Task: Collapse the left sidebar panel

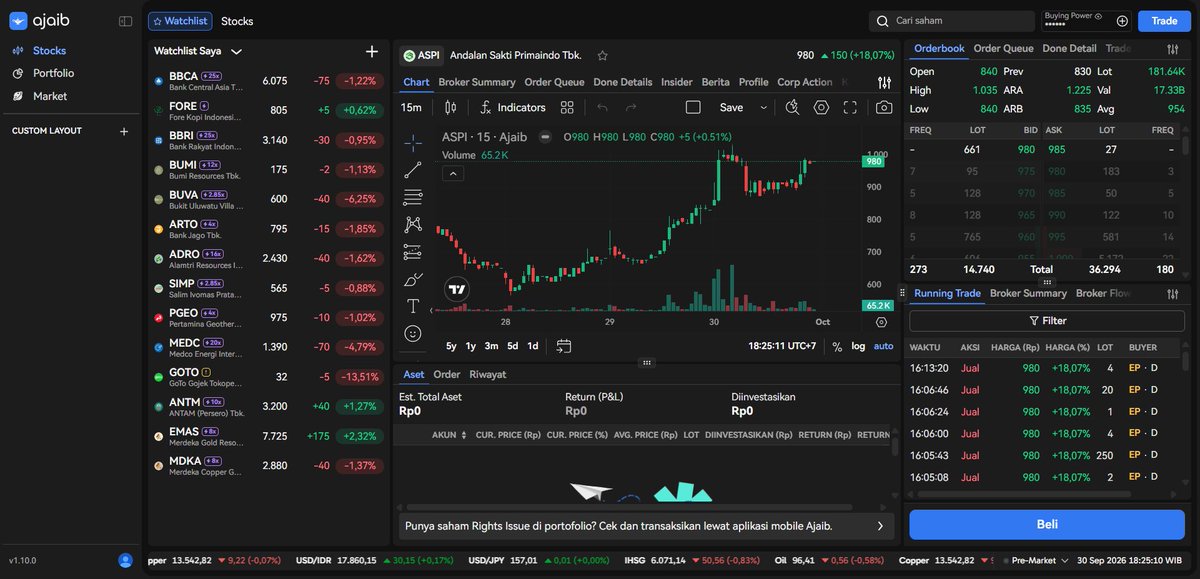Action: (x=125, y=21)
